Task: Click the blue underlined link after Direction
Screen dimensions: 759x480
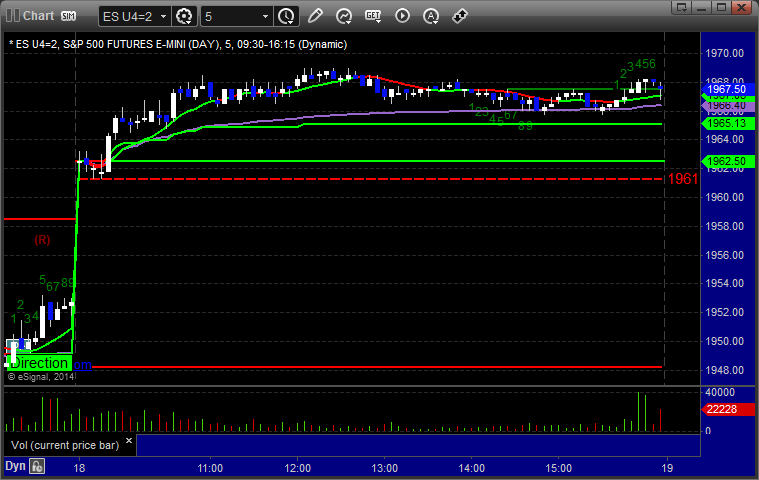Action: point(82,365)
